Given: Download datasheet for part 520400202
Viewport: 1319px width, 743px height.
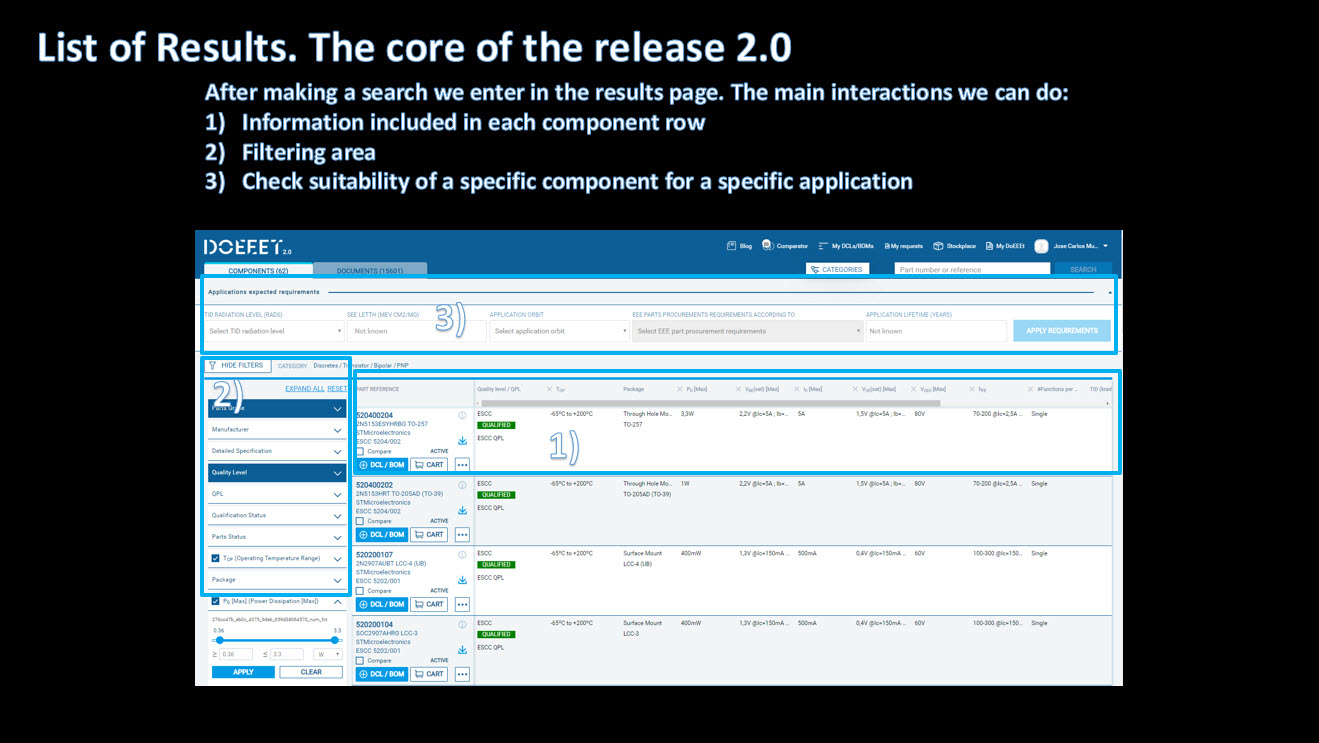Looking at the screenshot, I should 462,511.
